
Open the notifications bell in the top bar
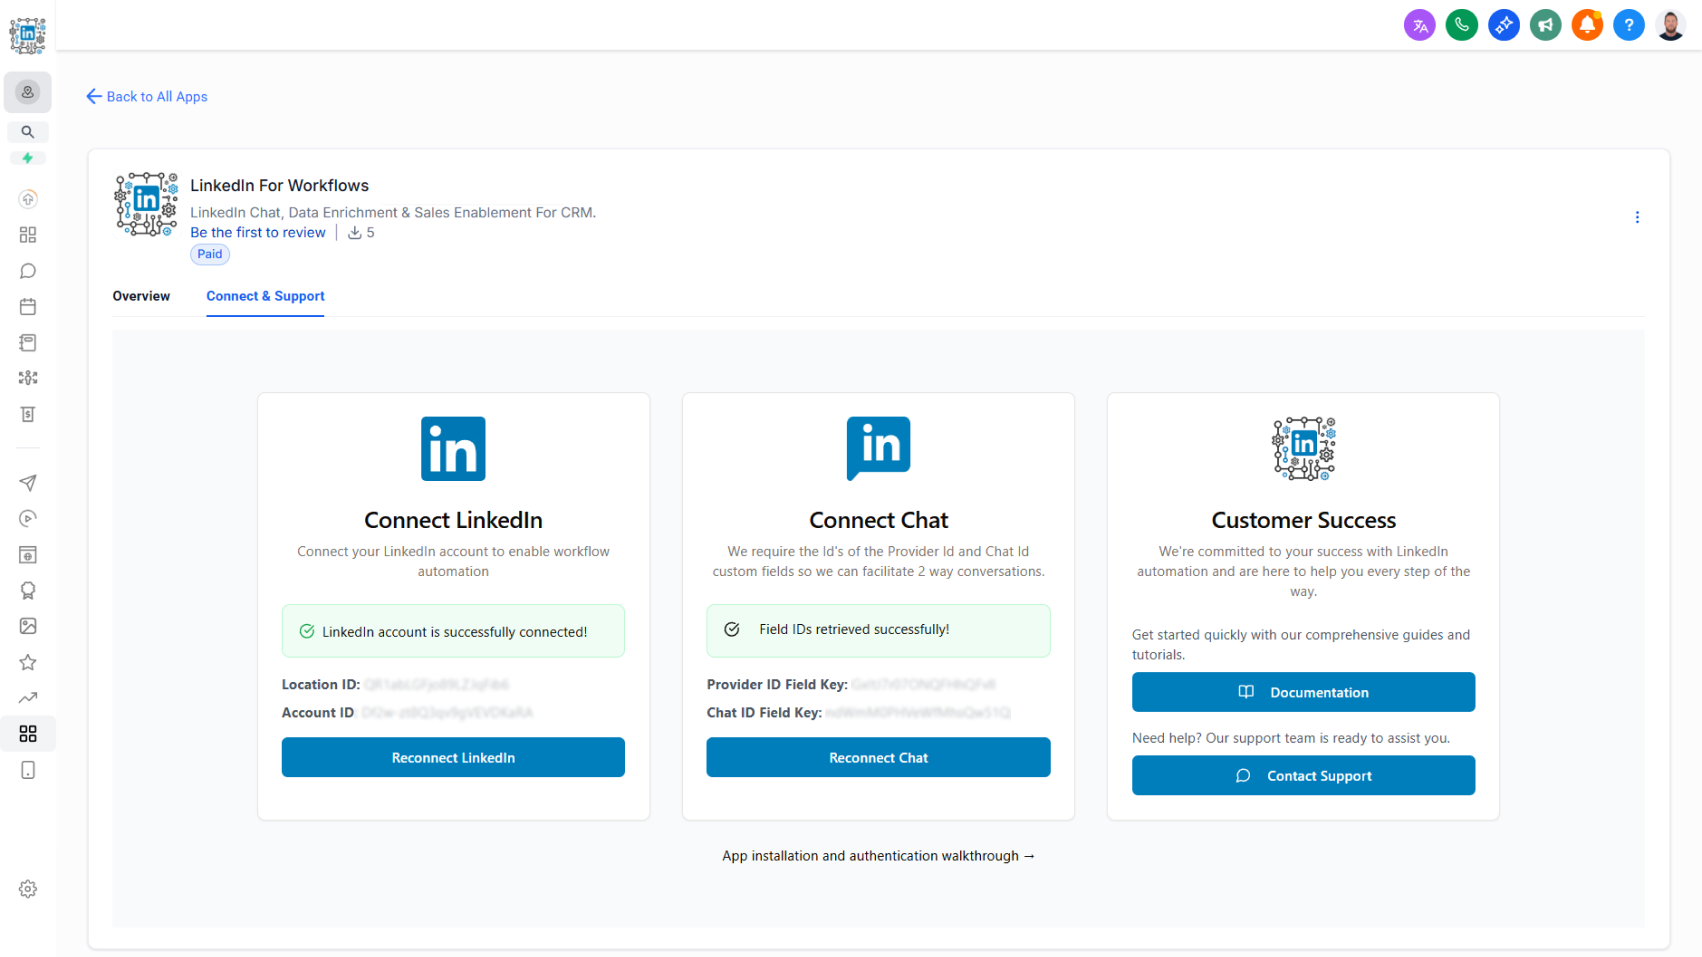[x=1587, y=25]
